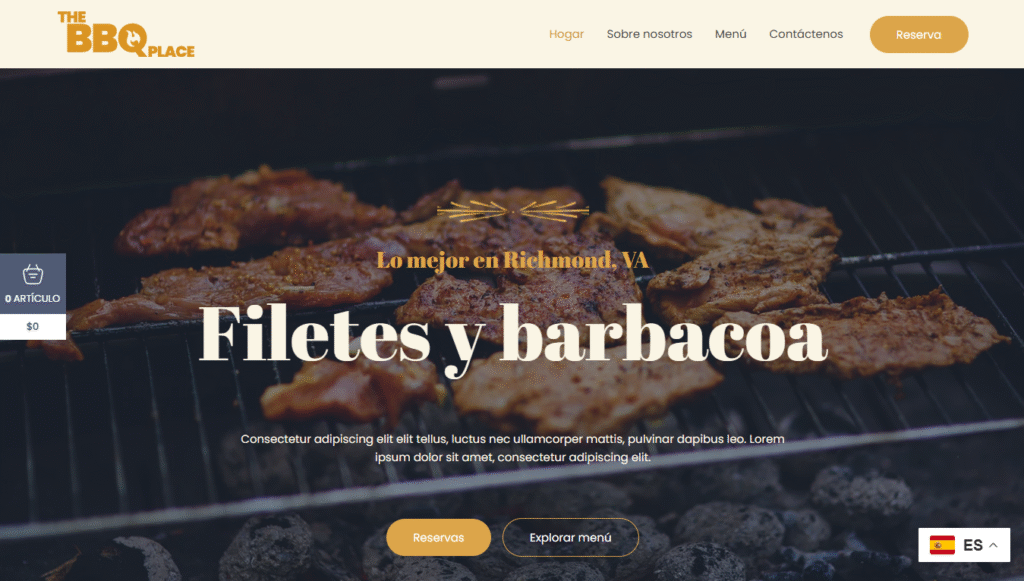Select Menú in the navigation bar

pos(730,34)
